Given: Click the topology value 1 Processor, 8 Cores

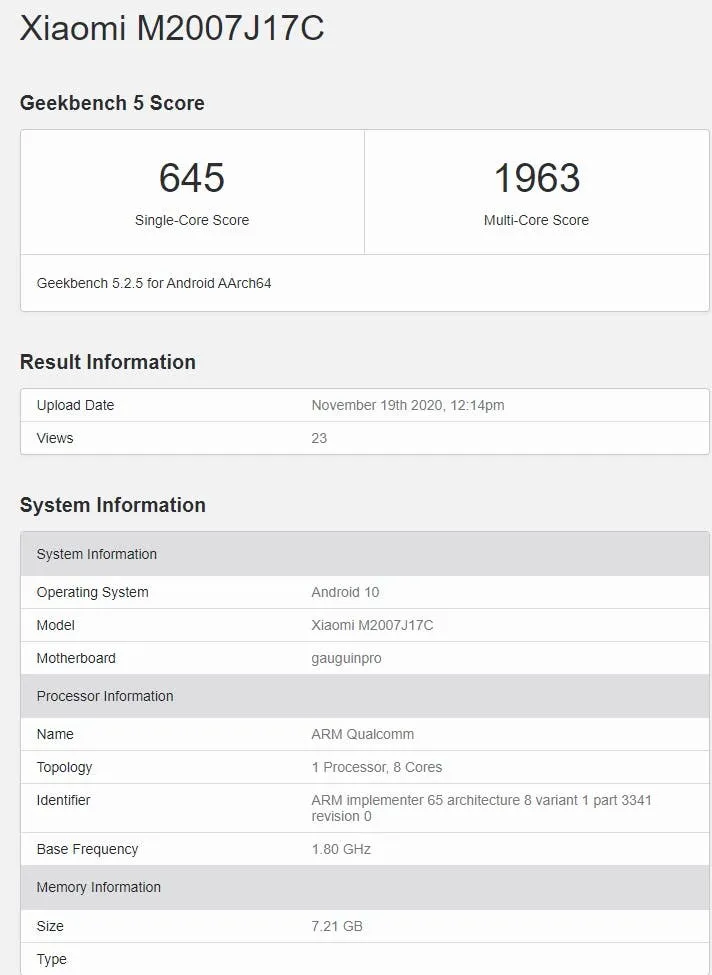Looking at the screenshot, I should (376, 767).
